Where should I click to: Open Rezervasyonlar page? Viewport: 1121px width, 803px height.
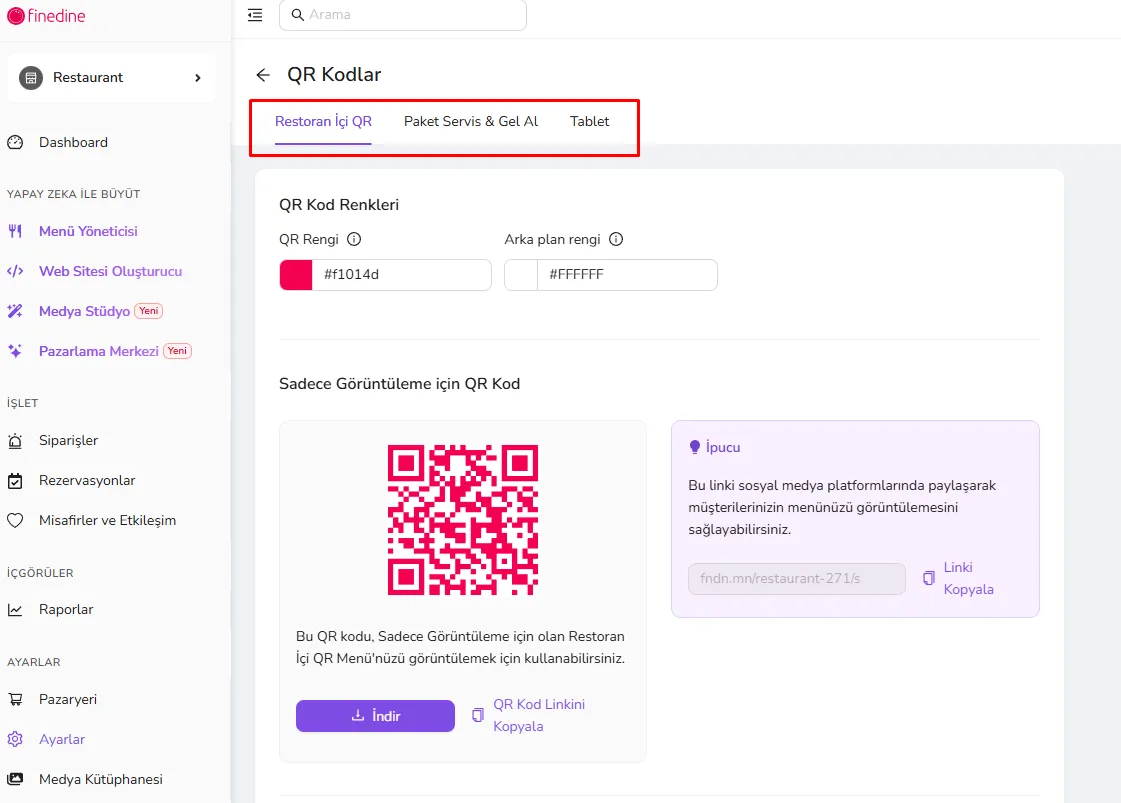87,481
